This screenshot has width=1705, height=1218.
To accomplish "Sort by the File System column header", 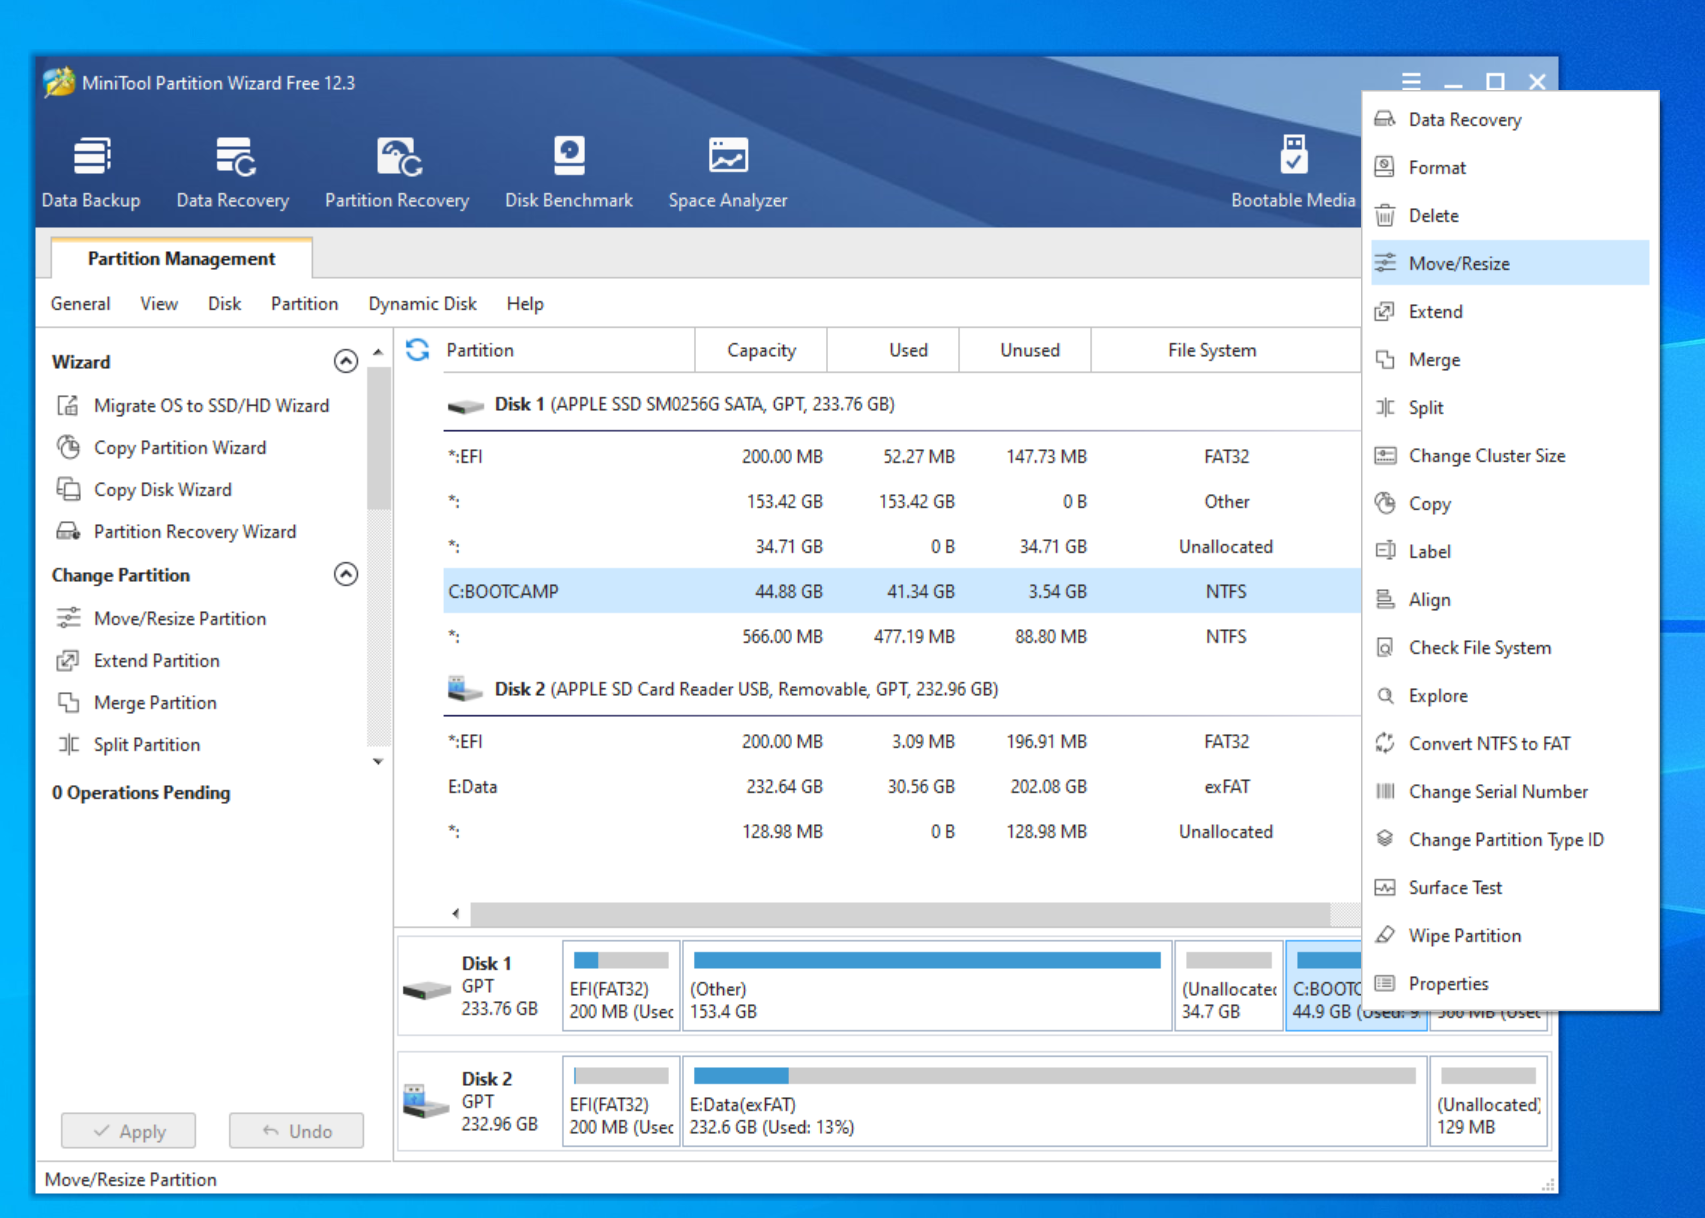I will click(x=1226, y=350).
